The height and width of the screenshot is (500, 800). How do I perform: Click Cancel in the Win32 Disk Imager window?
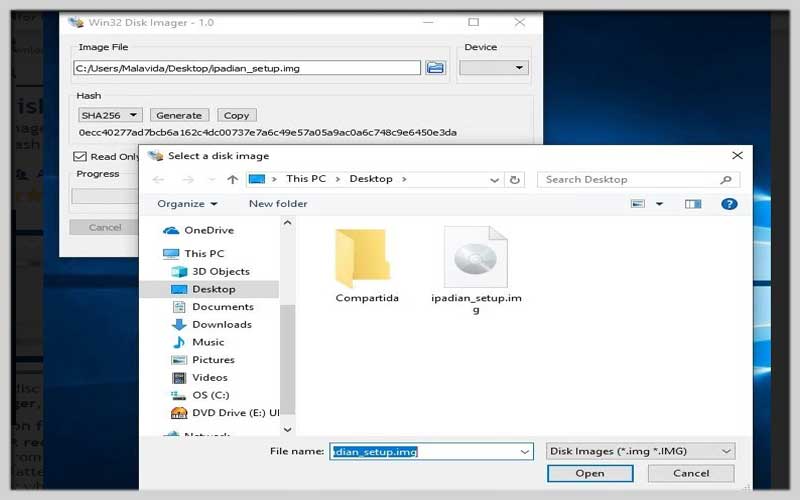click(104, 227)
